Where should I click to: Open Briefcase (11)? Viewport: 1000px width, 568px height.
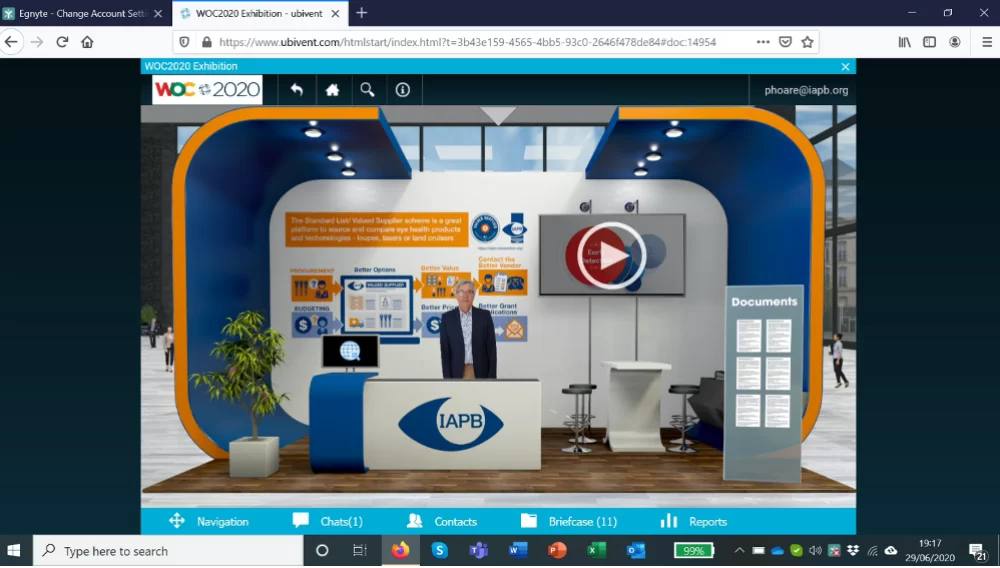pyautogui.click(x=569, y=521)
